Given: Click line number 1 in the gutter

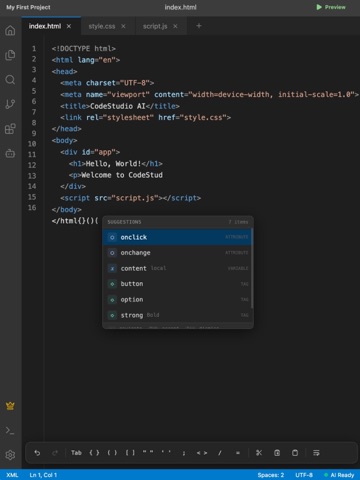Looking at the screenshot, I should pos(34,49).
